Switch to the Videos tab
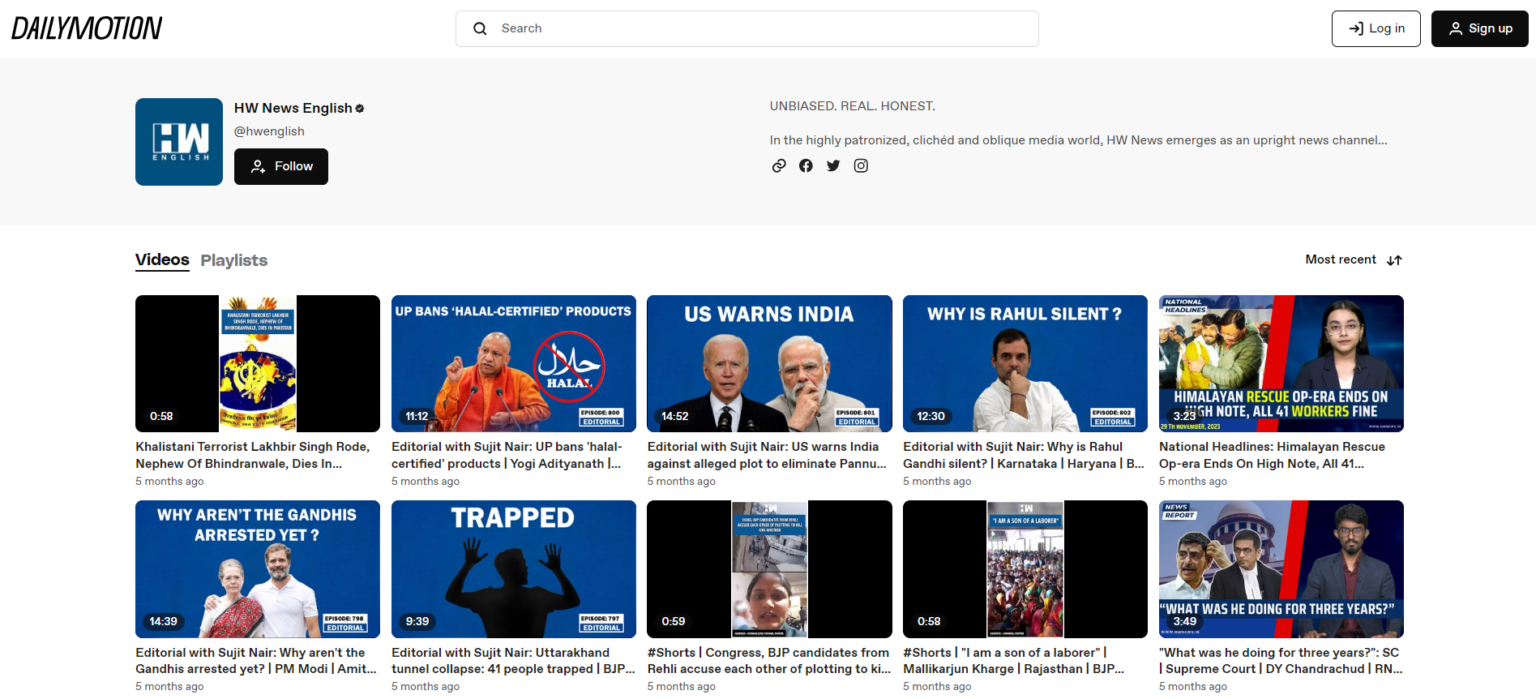This screenshot has height=699, width=1536. pos(162,260)
